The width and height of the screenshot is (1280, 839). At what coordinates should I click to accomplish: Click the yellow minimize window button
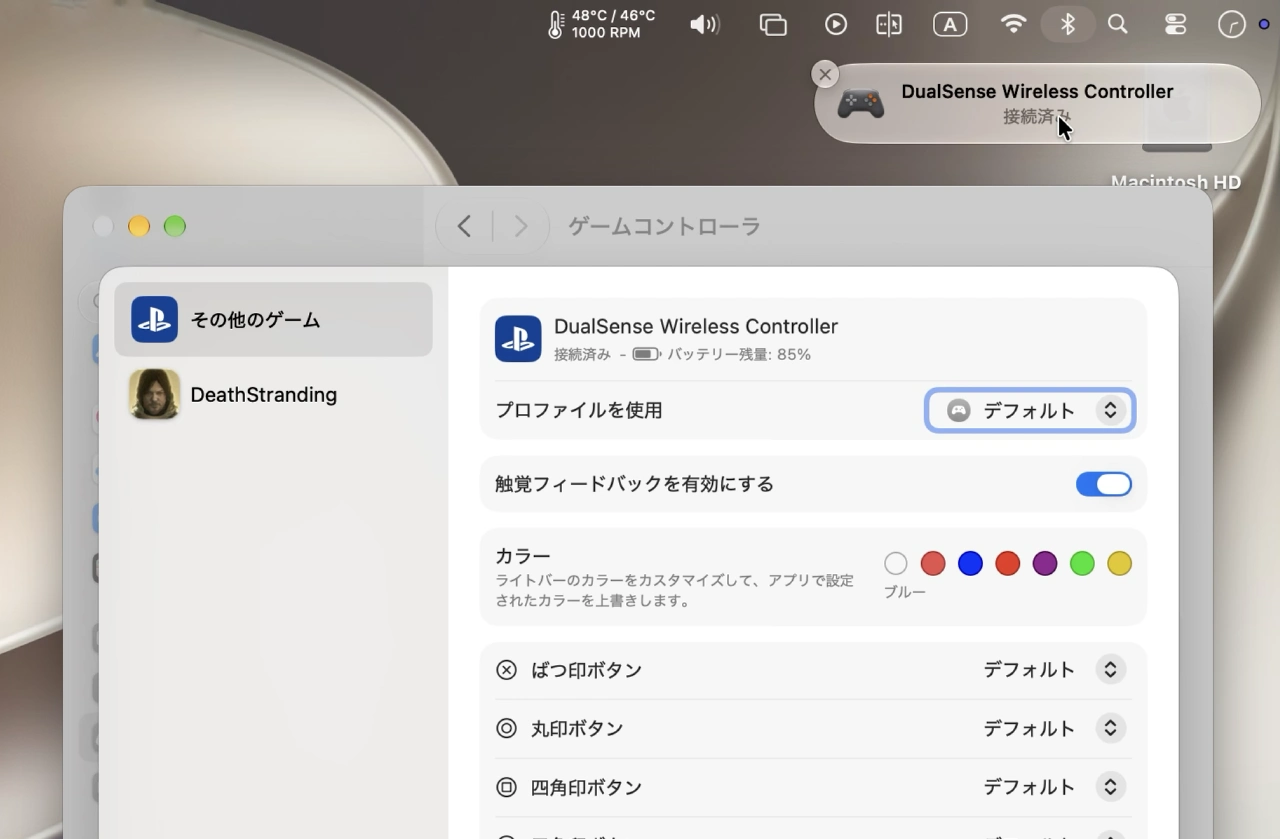pos(139,226)
